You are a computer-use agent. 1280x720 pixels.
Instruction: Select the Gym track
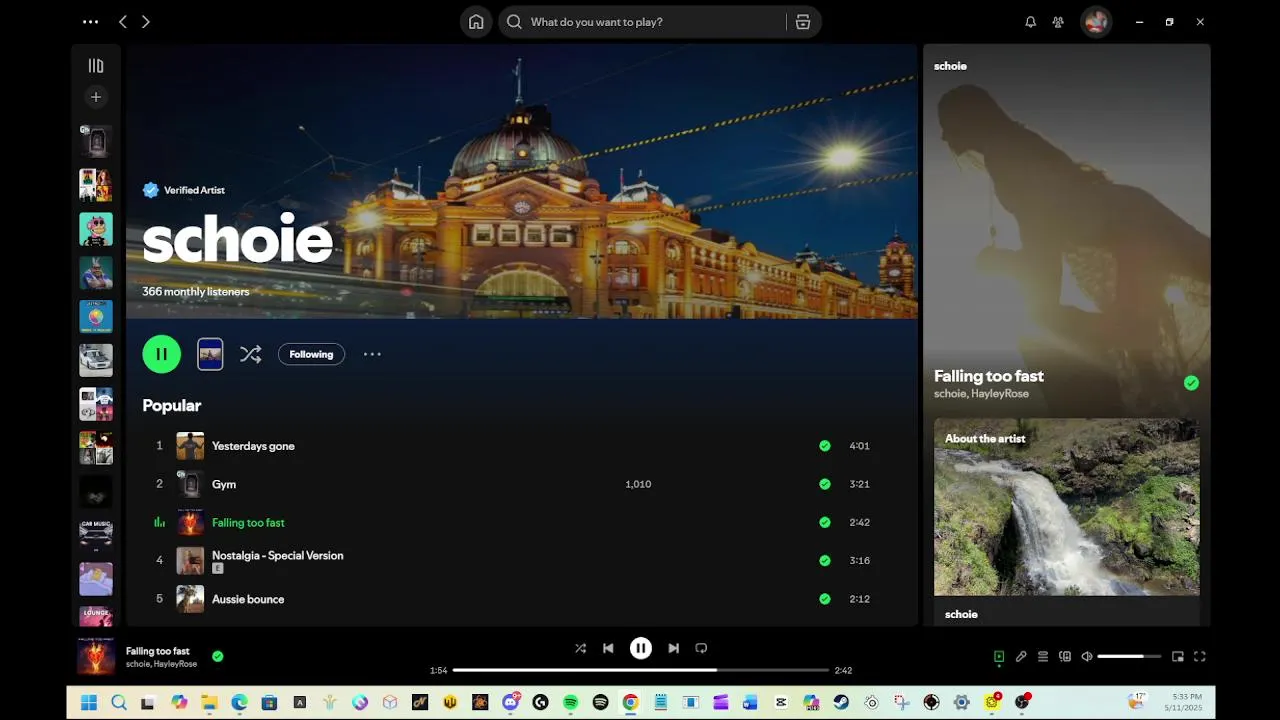[522, 484]
